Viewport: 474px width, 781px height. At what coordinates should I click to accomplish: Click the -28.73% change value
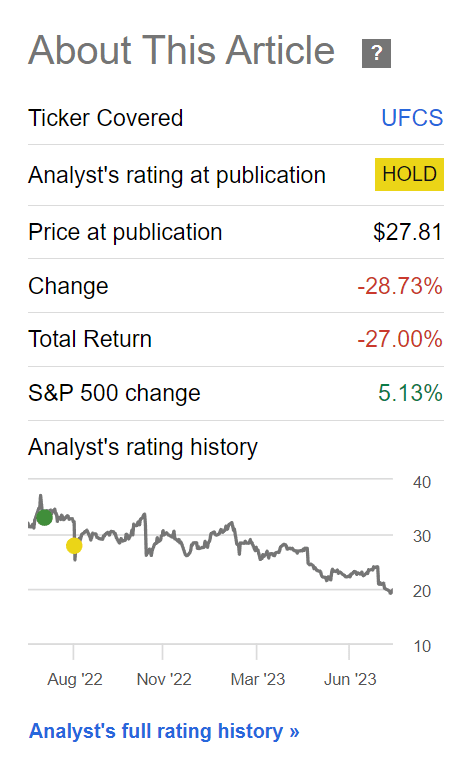point(400,286)
